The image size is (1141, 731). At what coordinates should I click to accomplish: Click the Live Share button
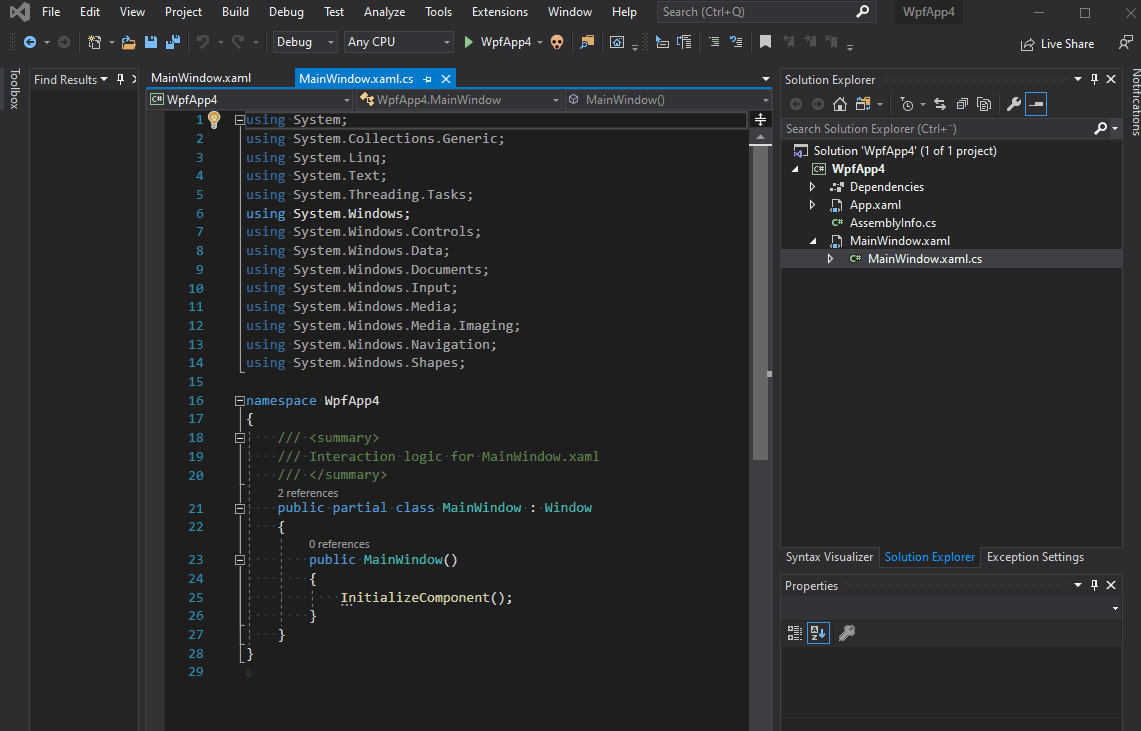coord(1057,44)
